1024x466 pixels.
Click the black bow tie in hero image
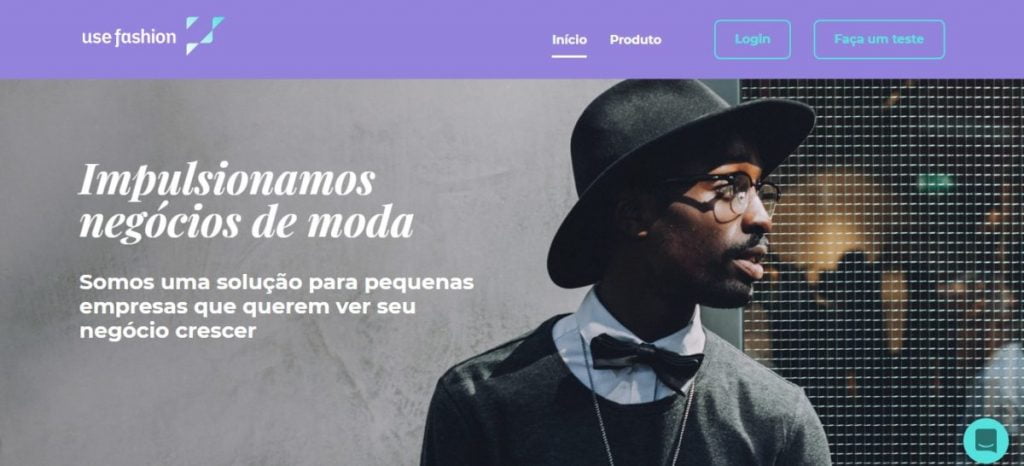(647, 358)
